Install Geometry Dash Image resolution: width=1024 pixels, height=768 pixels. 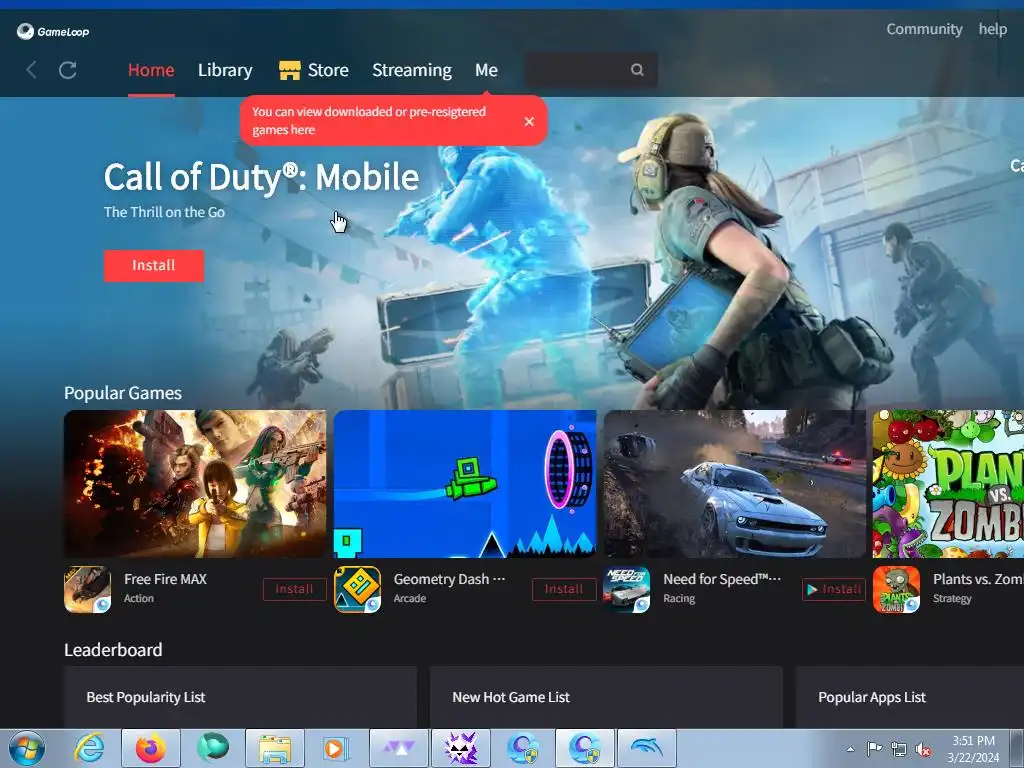[x=564, y=589]
